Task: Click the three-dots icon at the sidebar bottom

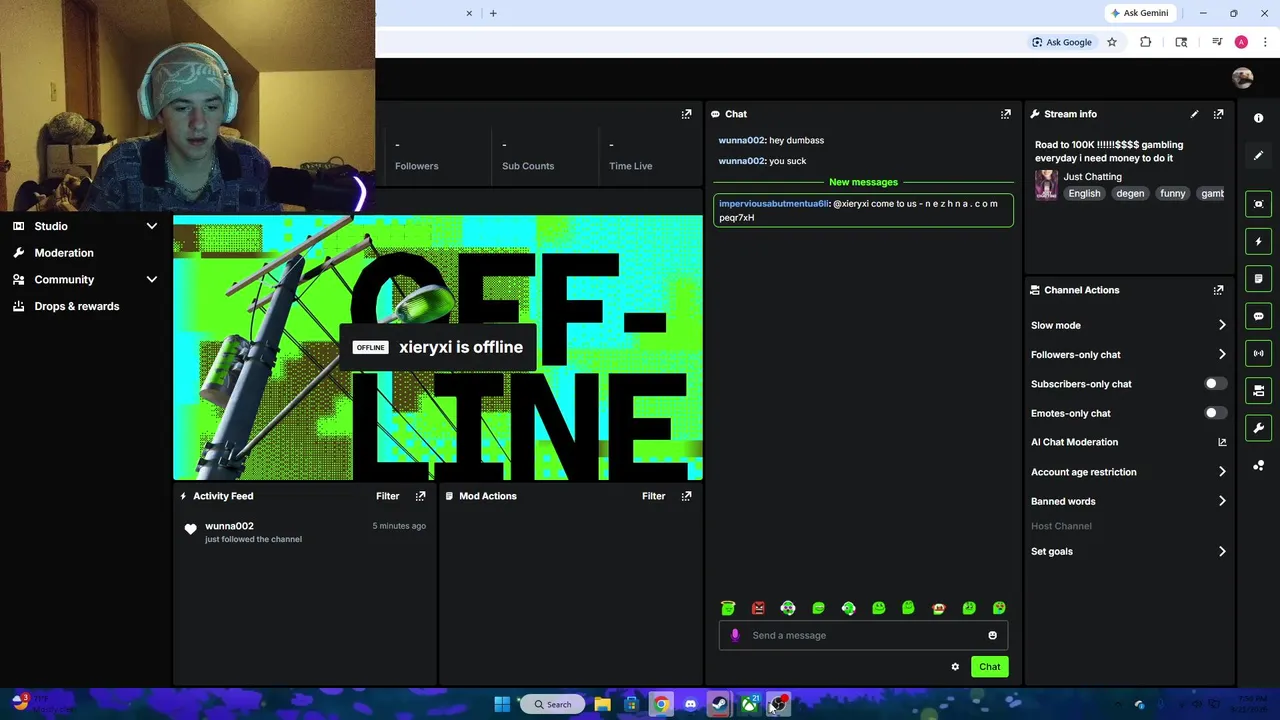Action: [x=1258, y=466]
